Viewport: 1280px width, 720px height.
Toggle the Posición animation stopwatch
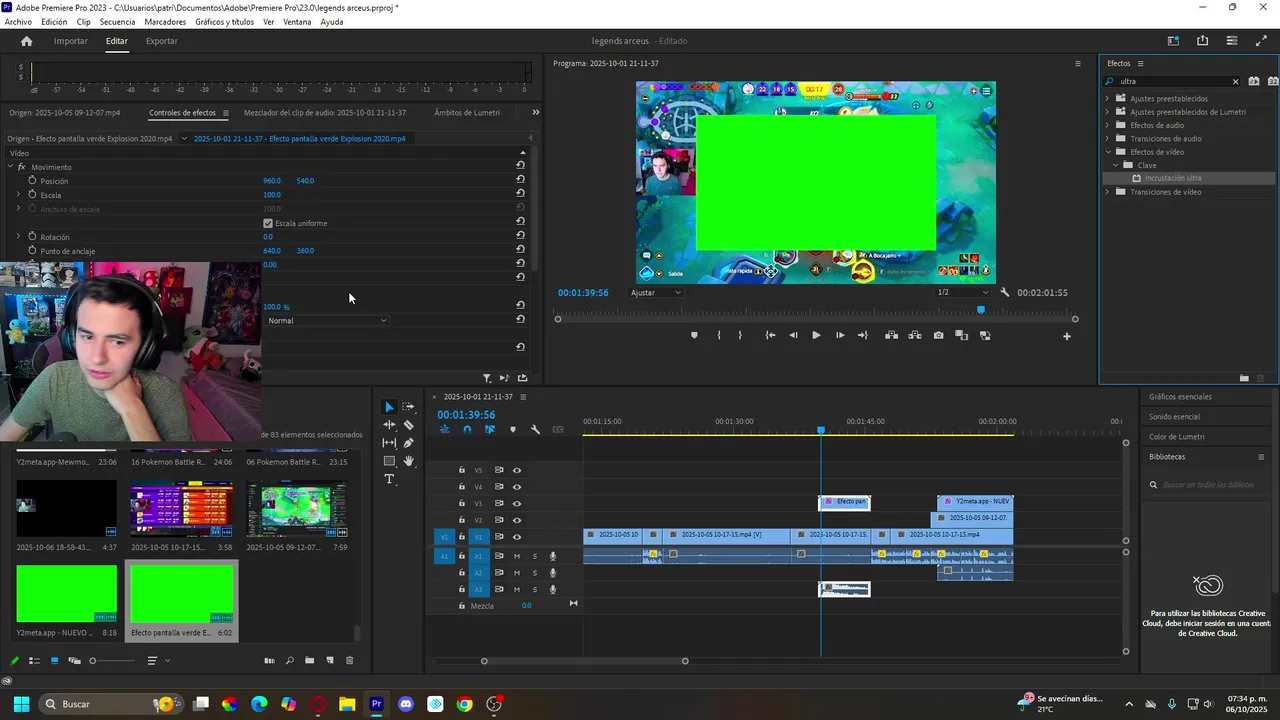[32, 180]
